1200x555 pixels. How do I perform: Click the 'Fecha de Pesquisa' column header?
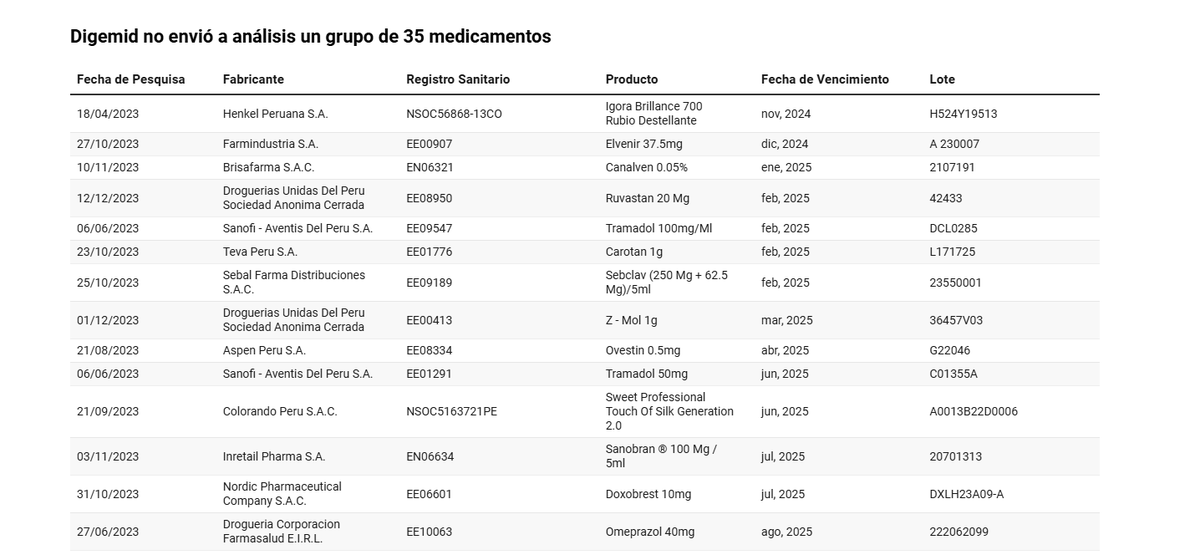coord(131,79)
